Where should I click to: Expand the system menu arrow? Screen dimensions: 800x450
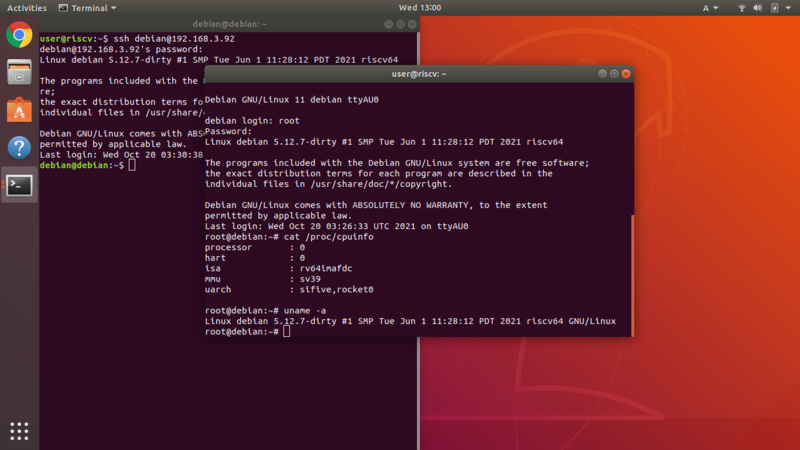[x=788, y=8]
